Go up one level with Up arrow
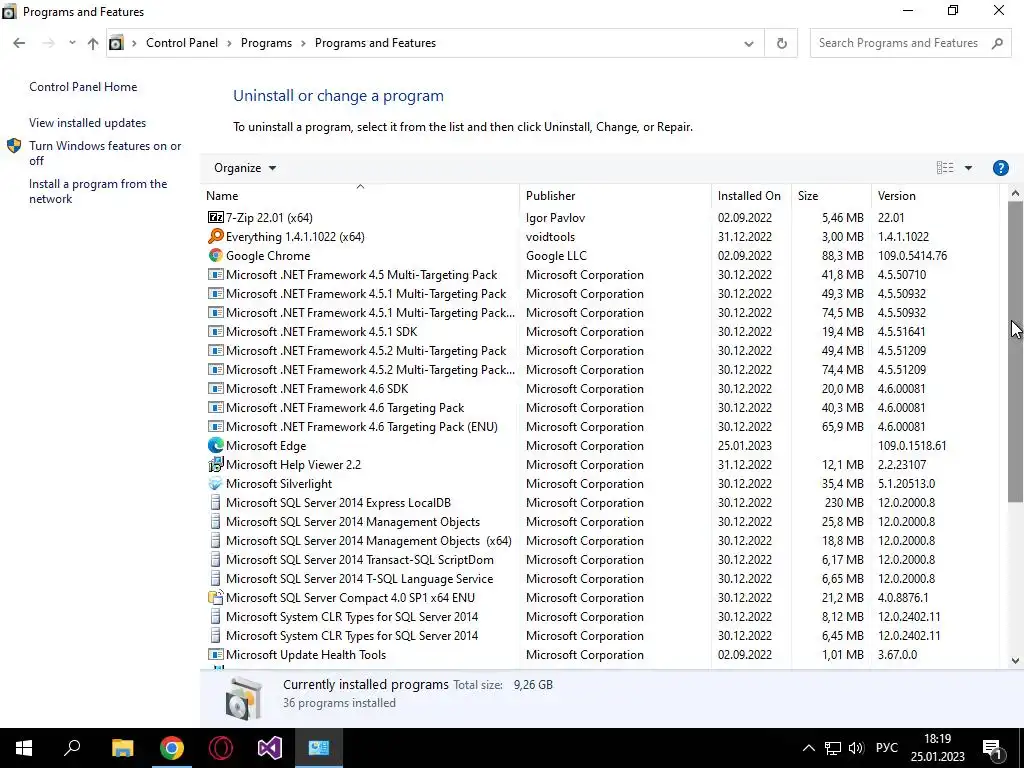 click(x=93, y=43)
